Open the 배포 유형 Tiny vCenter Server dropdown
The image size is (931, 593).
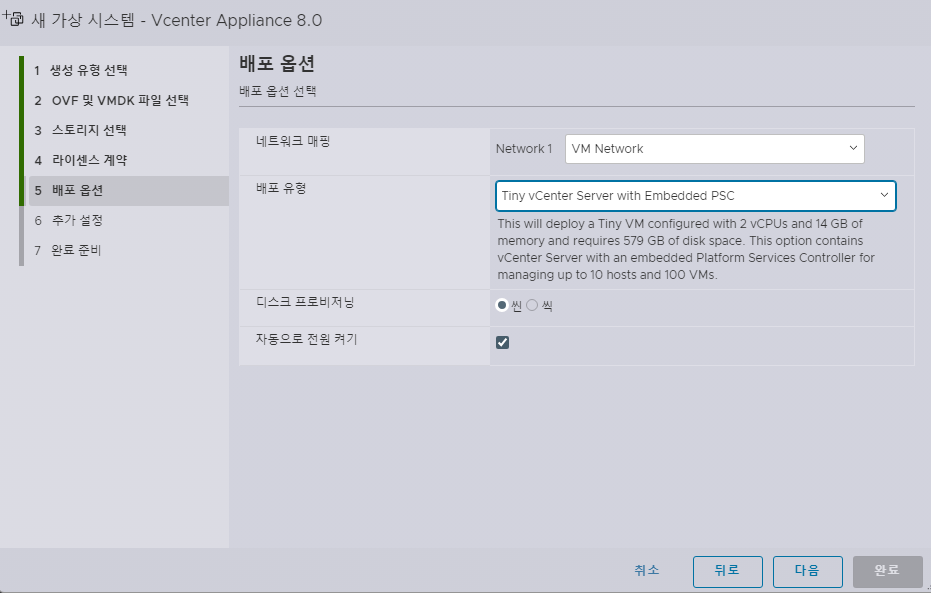click(695, 196)
